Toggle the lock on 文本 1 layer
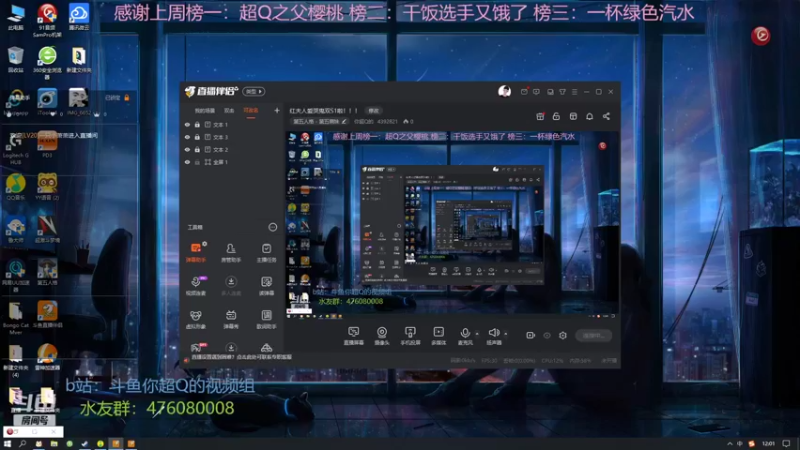Image resolution: width=800 pixels, height=450 pixels. click(x=197, y=124)
